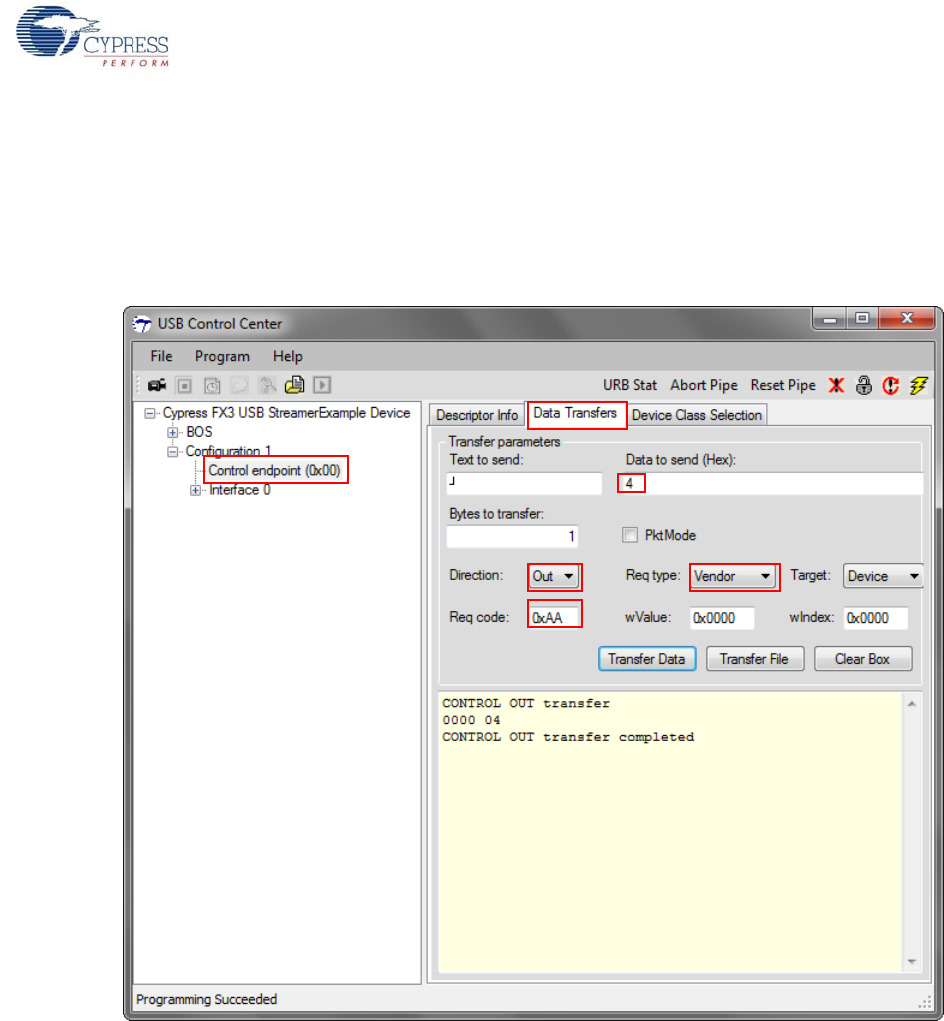Enable the PktMode checkbox
Image resolution: width=944 pixels, height=1021 pixels.
[630, 535]
